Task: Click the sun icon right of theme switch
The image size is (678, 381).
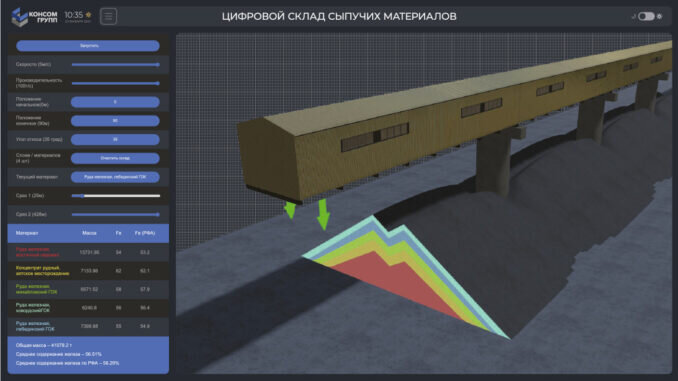Action: point(659,16)
